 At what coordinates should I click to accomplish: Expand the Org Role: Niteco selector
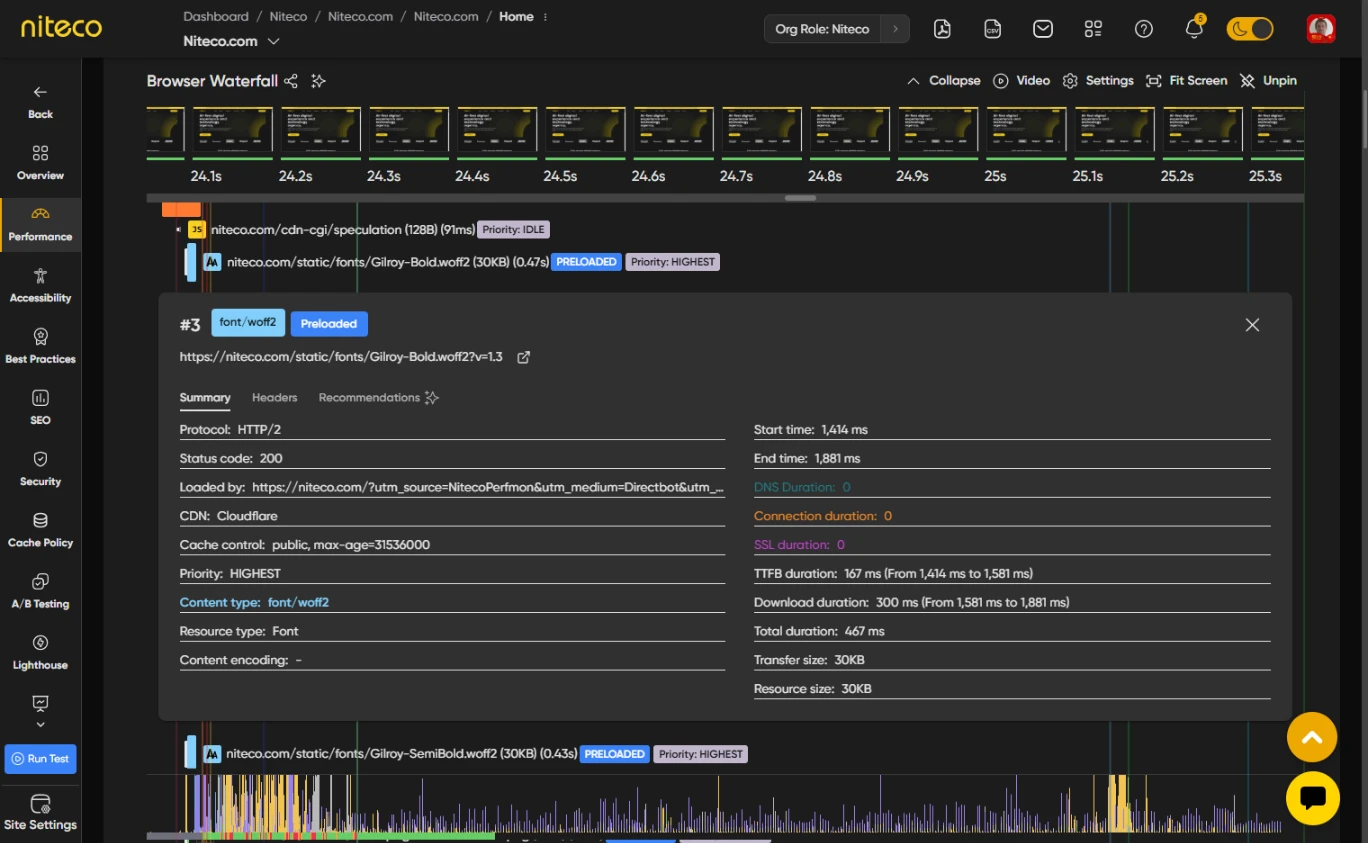coord(837,29)
